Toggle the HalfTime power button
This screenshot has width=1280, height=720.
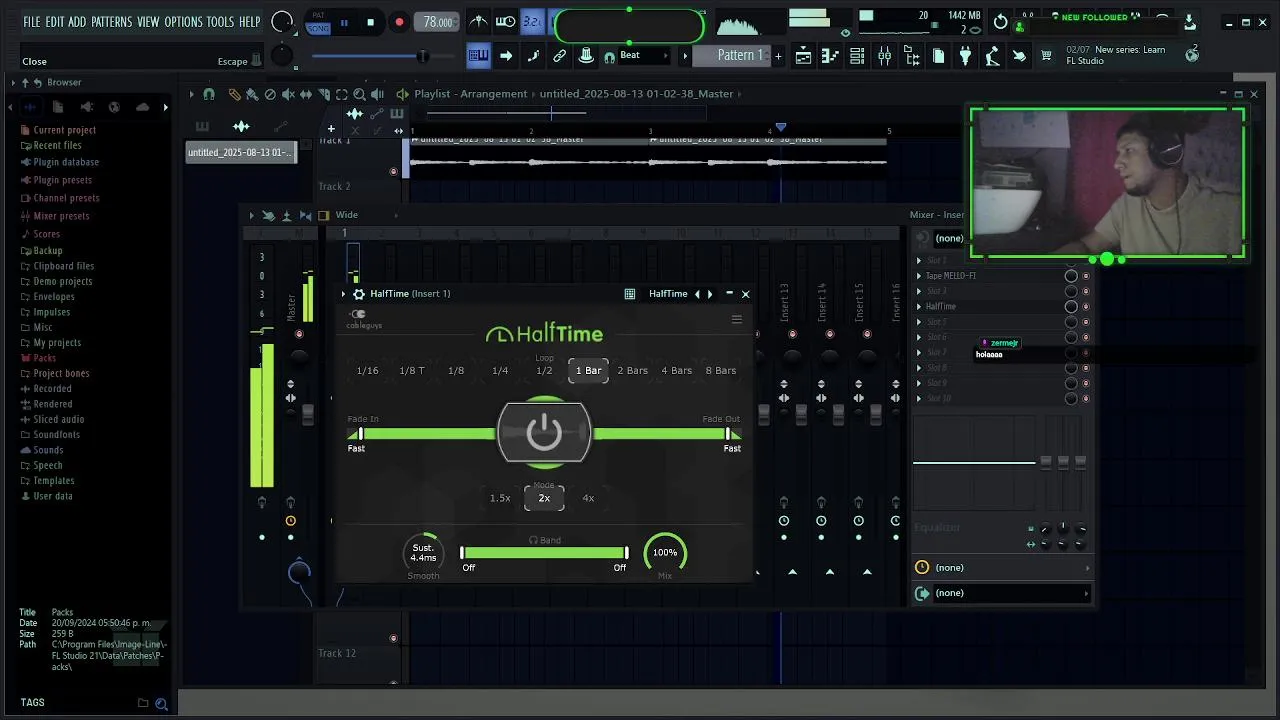(544, 433)
